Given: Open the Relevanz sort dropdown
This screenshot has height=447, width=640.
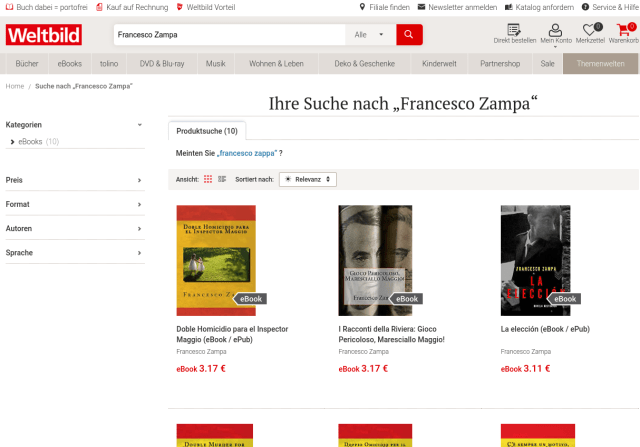Looking at the screenshot, I should click(308, 179).
